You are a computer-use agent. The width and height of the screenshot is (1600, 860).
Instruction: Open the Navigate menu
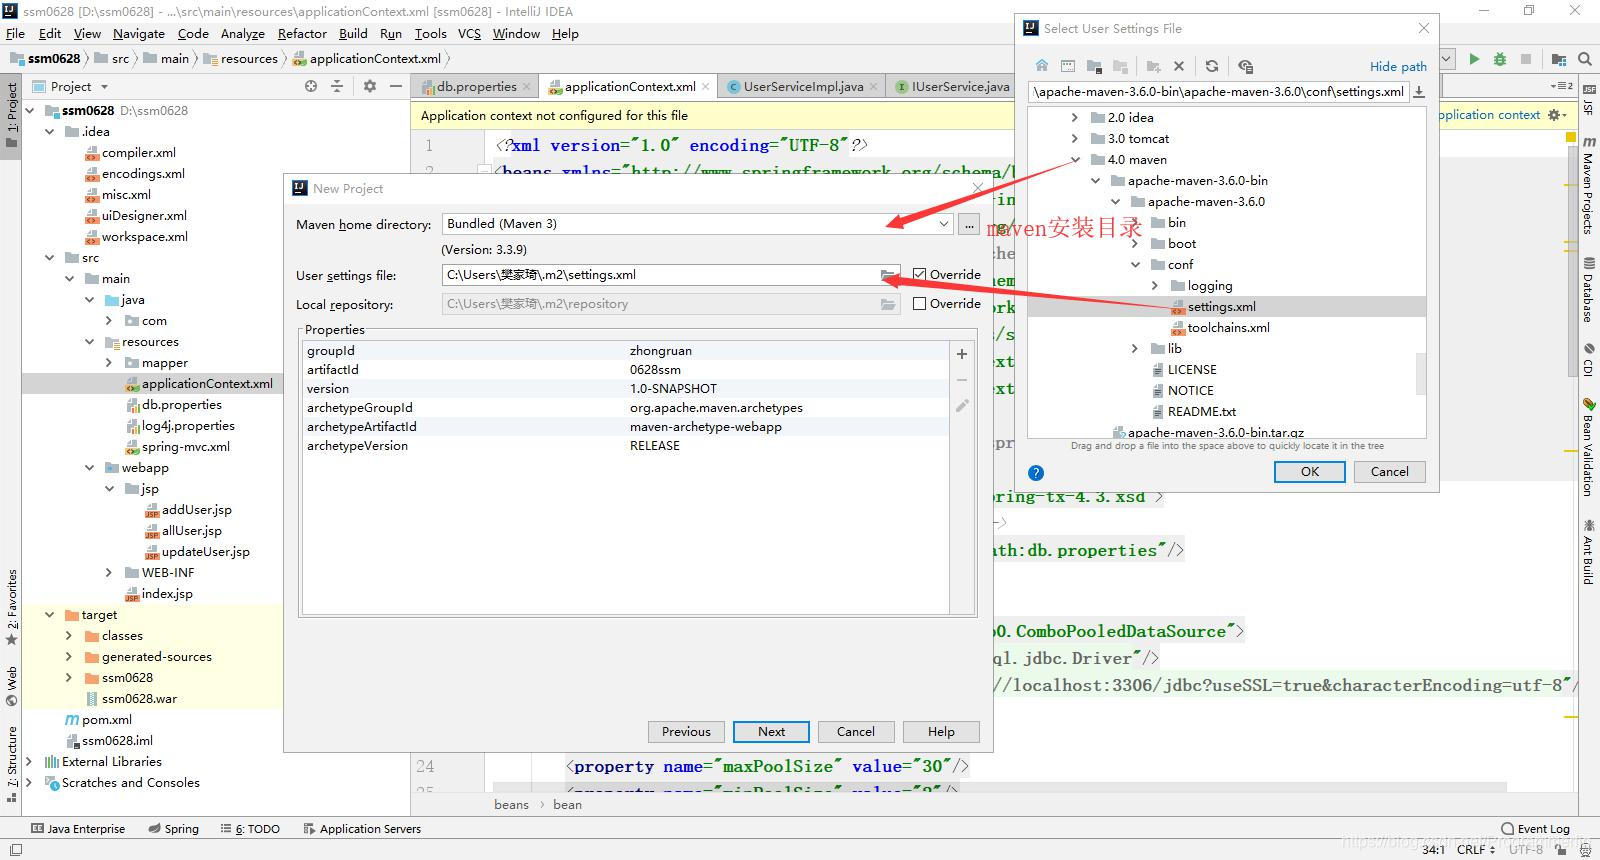[x=139, y=33]
